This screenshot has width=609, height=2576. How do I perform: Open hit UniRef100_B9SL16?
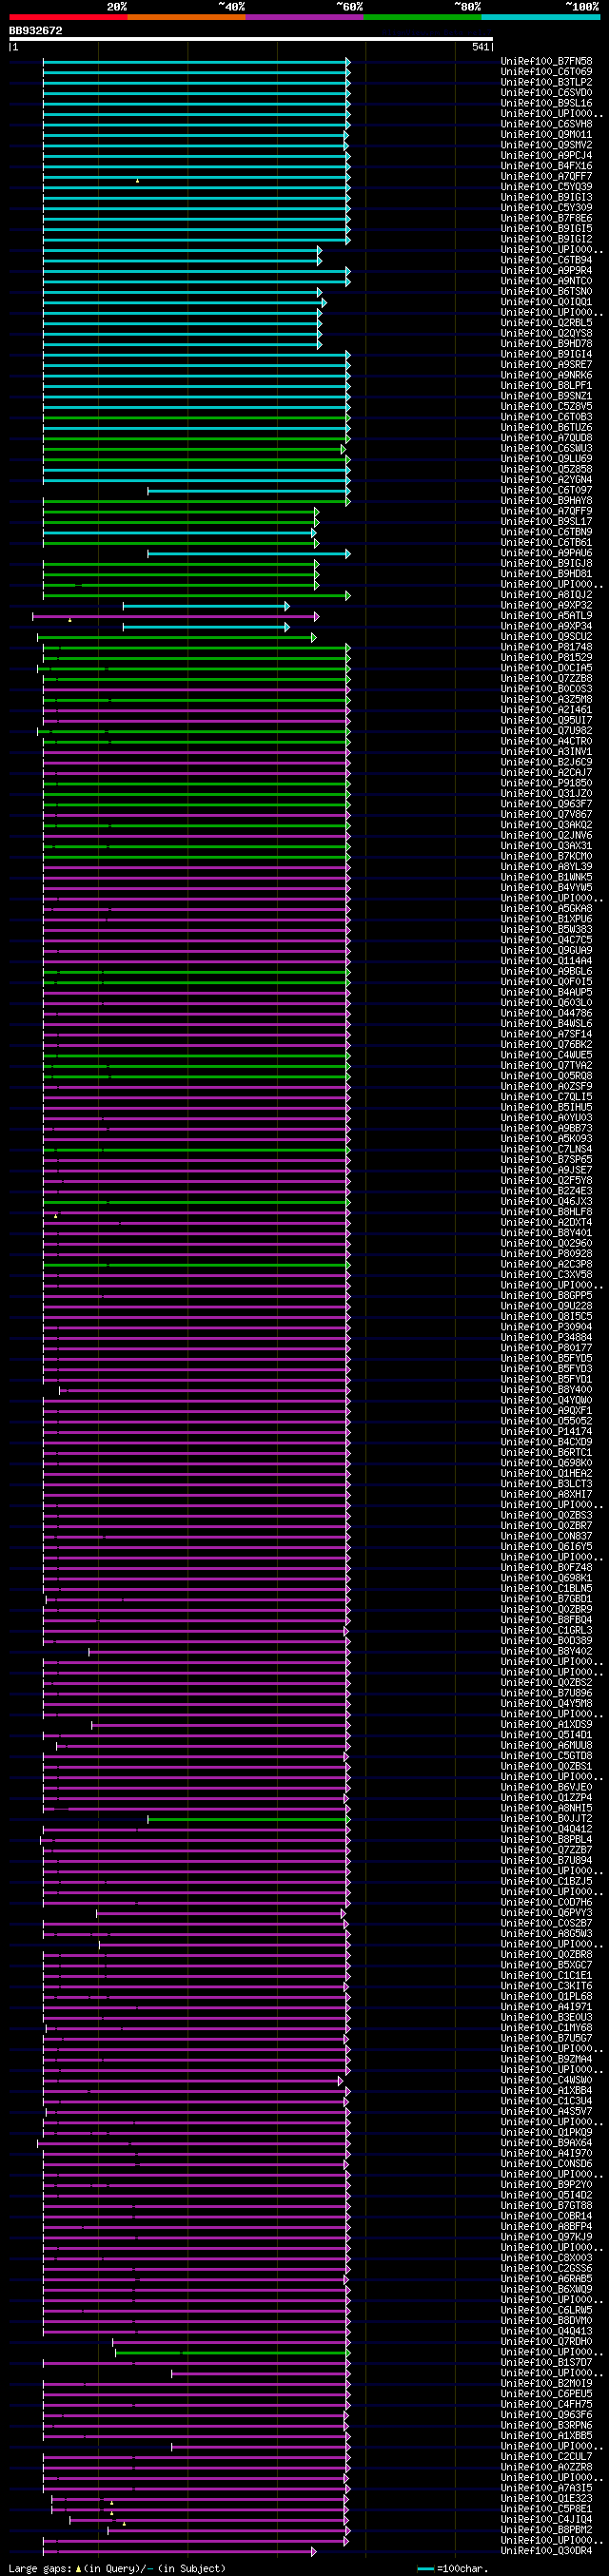546,103
